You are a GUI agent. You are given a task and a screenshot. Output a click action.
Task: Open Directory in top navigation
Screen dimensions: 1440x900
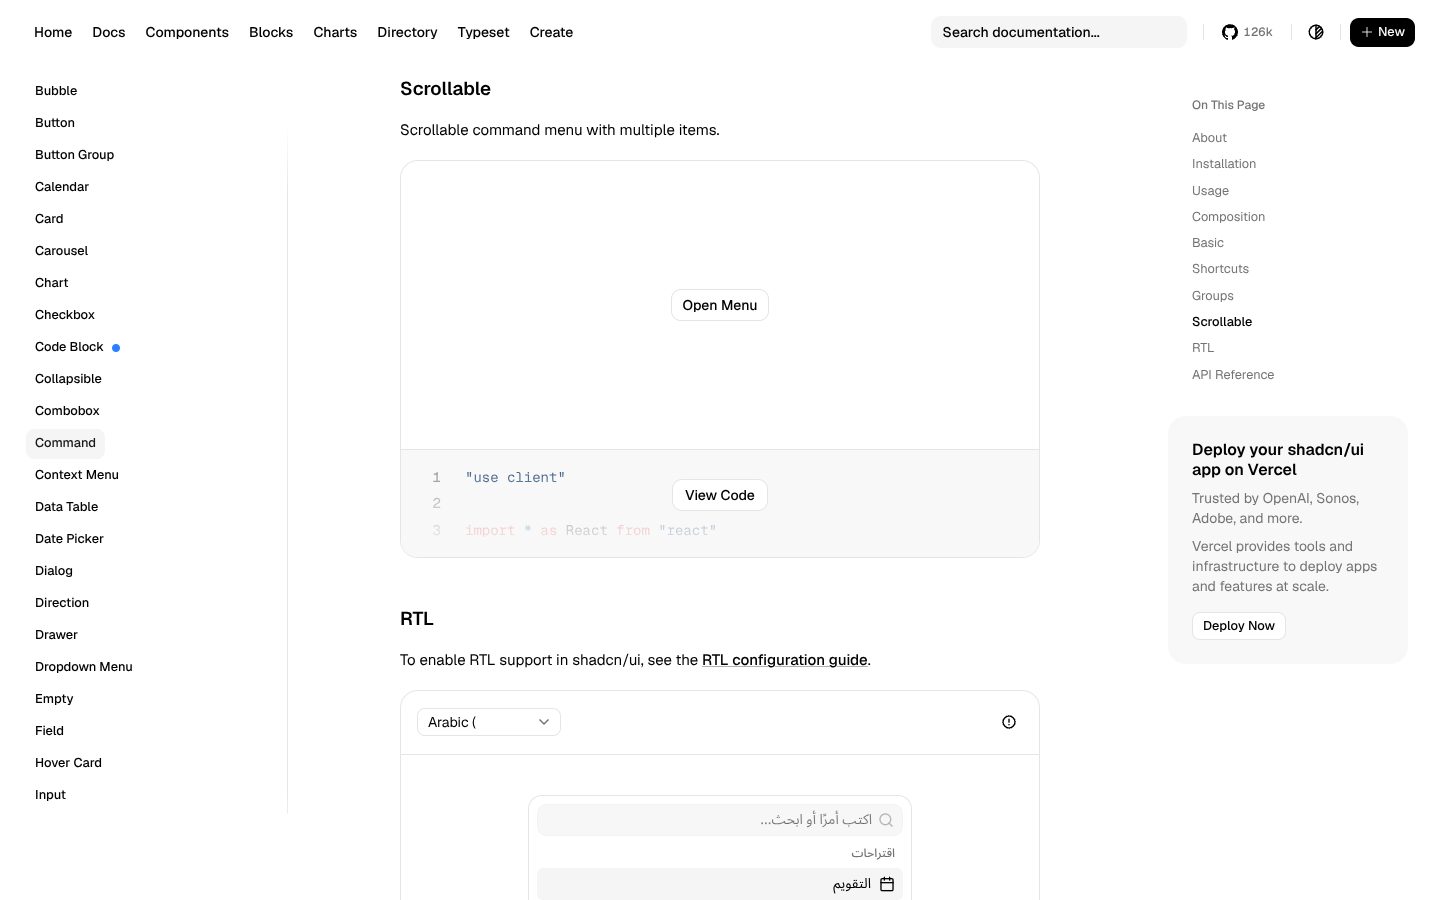click(x=407, y=32)
